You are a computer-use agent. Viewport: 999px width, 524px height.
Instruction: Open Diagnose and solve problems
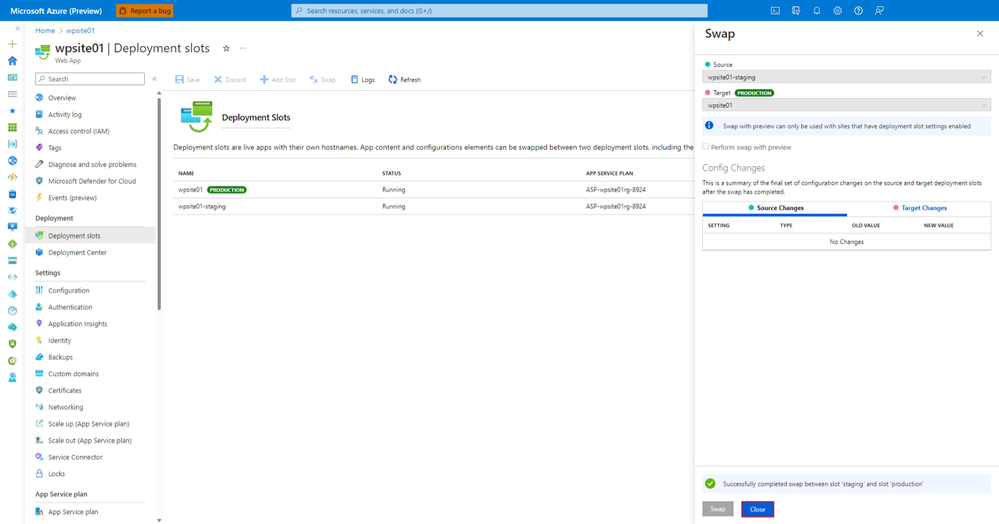point(90,164)
